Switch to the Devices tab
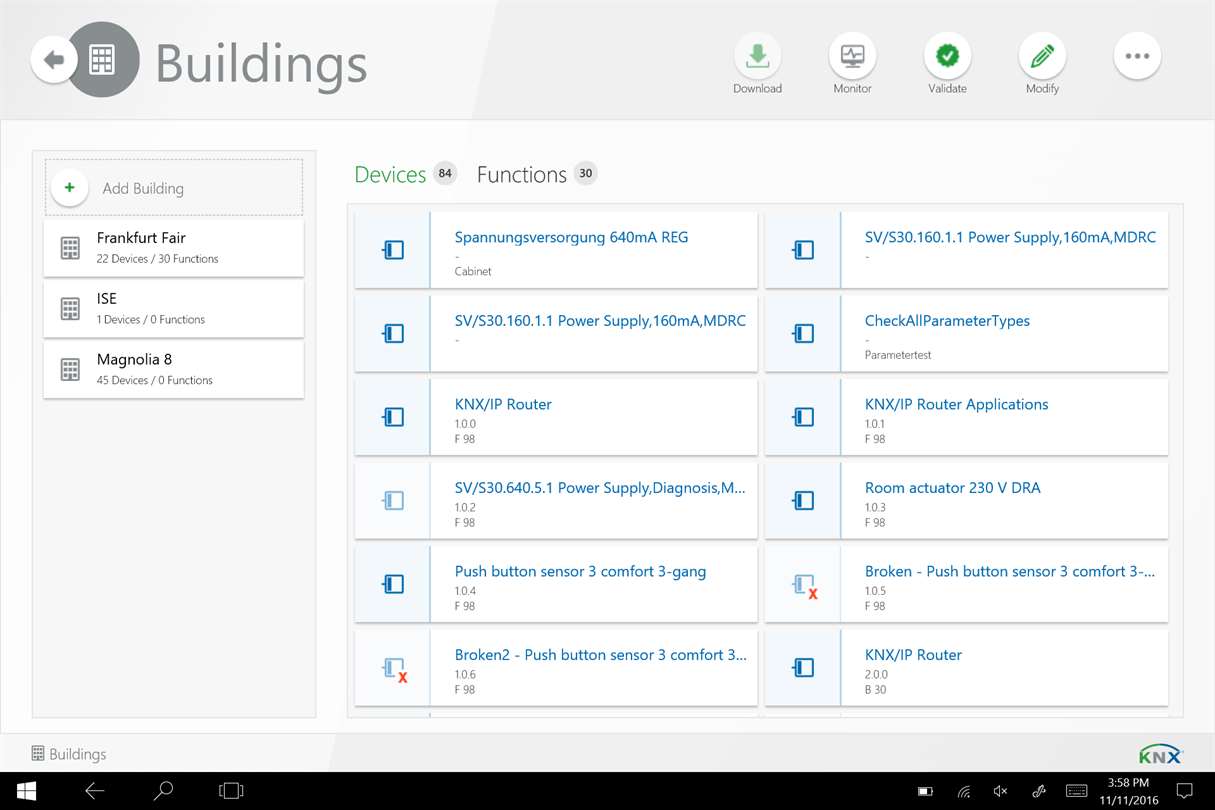The width and height of the screenshot is (1215, 810). coord(390,174)
